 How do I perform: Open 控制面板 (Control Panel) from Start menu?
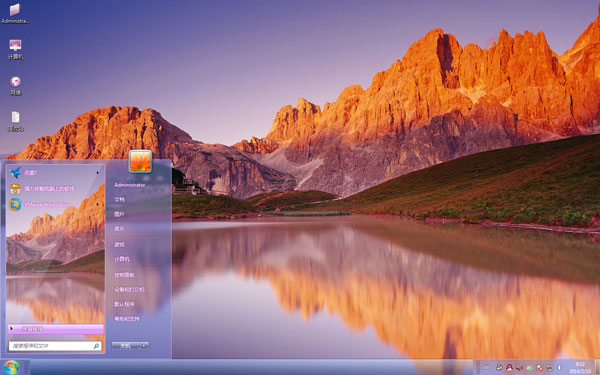tap(124, 275)
